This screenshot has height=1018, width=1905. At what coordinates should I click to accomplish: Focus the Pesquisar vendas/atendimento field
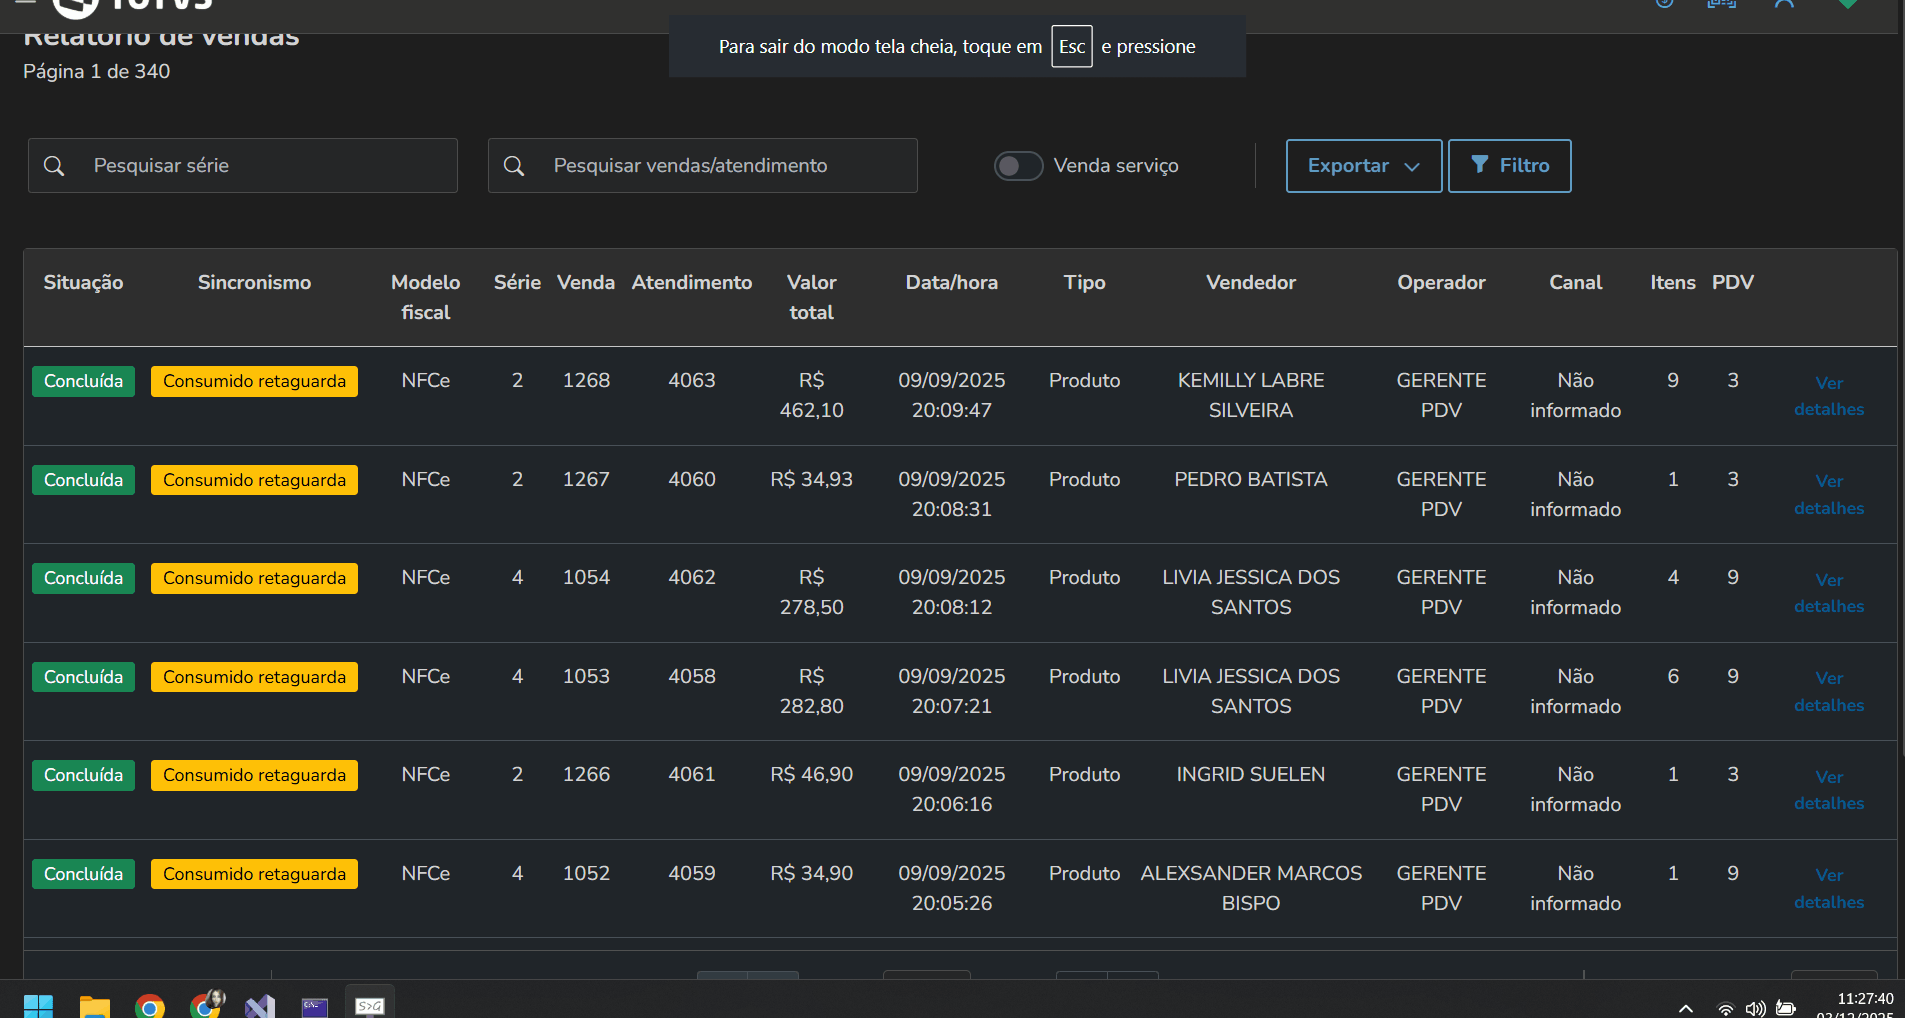[703, 166]
